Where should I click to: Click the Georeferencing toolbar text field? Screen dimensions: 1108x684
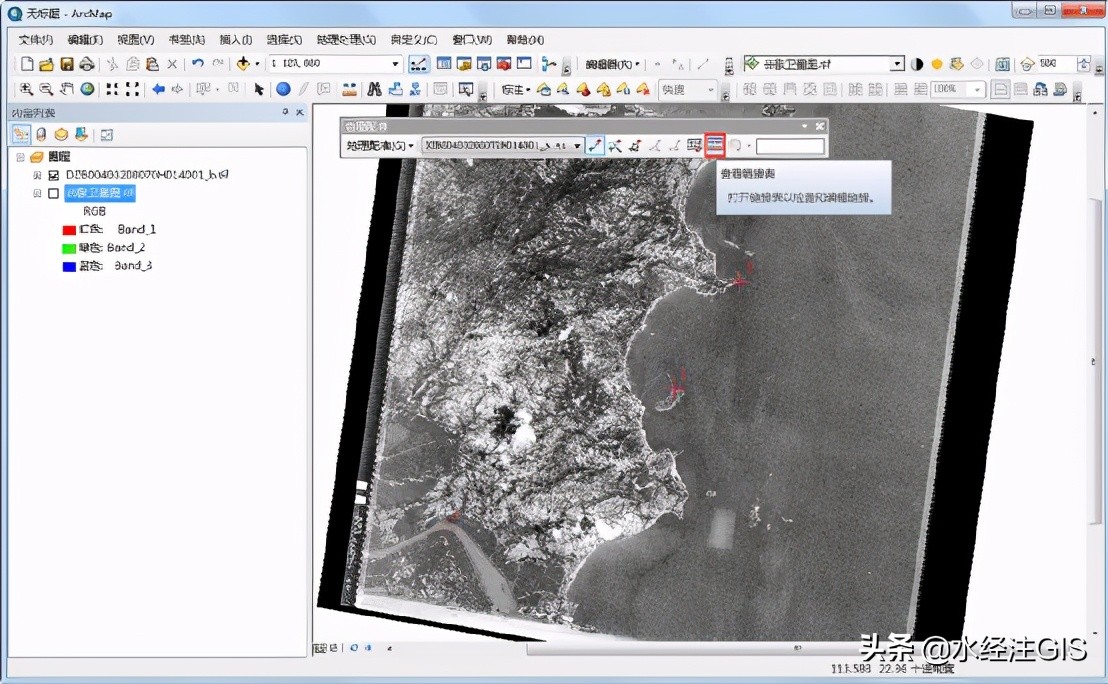pyautogui.click(x=790, y=146)
